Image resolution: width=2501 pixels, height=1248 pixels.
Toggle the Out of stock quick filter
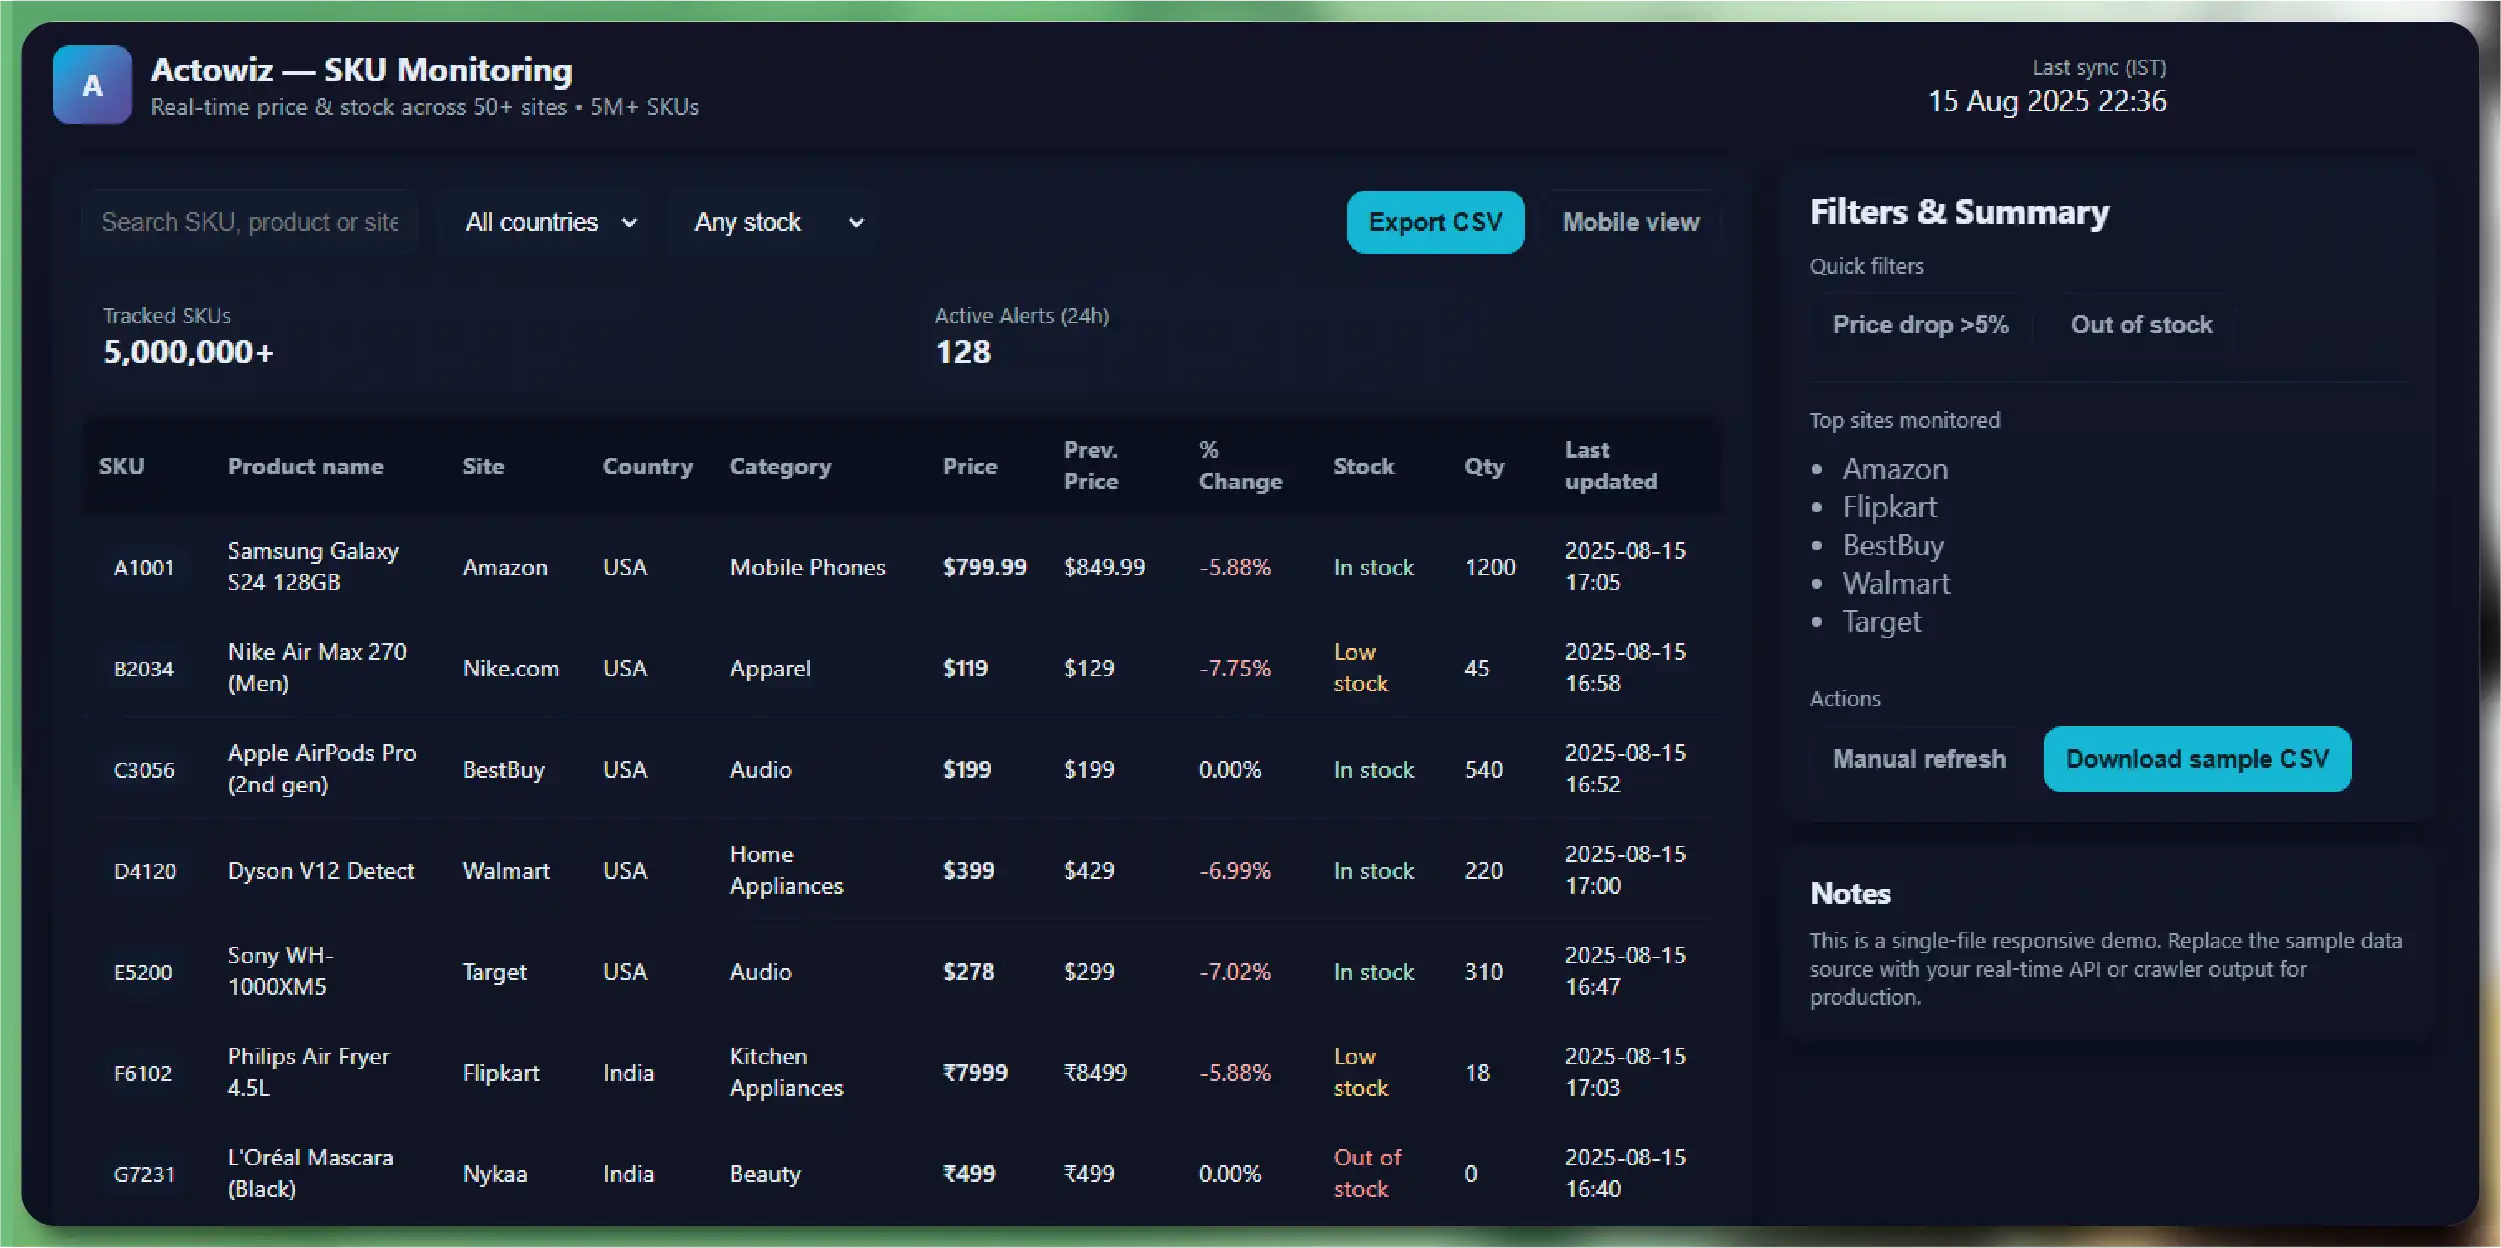(x=2140, y=324)
